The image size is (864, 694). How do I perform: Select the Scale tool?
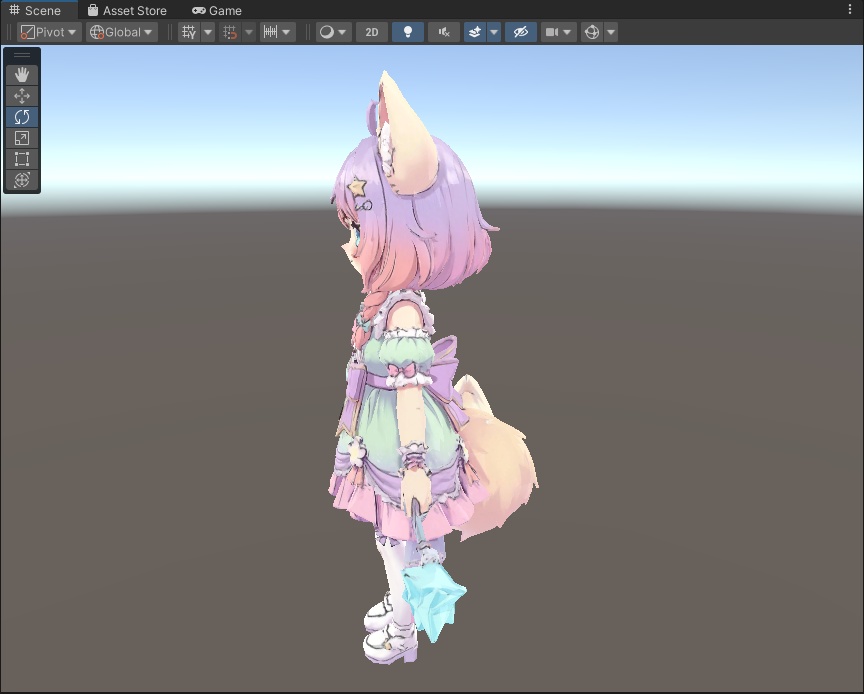coord(21,138)
